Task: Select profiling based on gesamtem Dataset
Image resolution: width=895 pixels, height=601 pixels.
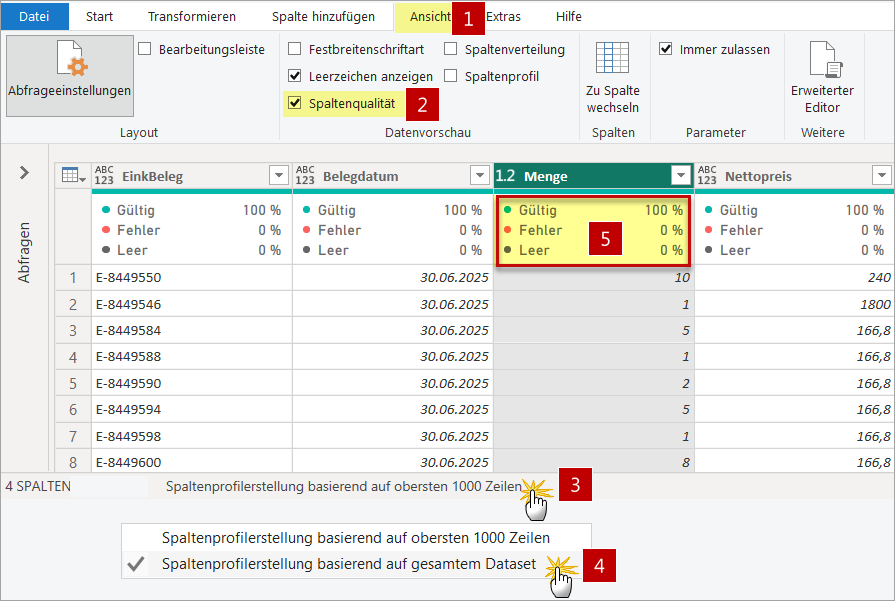Action: click(348, 564)
